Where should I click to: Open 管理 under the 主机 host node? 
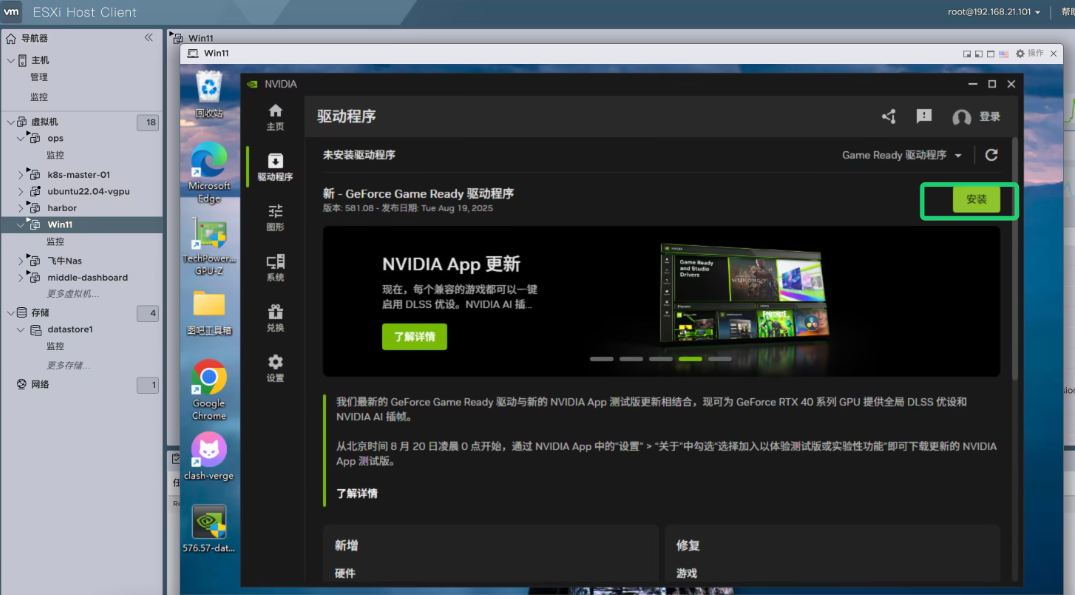point(39,77)
